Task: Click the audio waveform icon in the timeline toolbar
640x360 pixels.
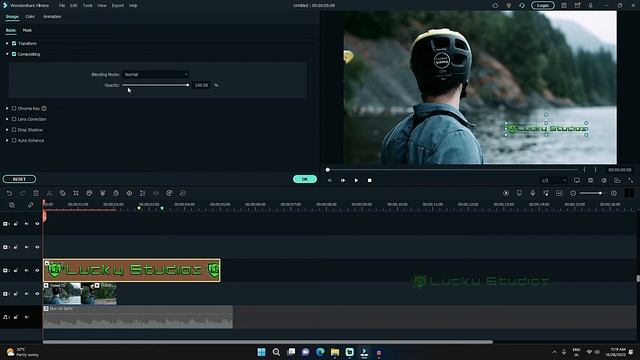Action: point(156,193)
